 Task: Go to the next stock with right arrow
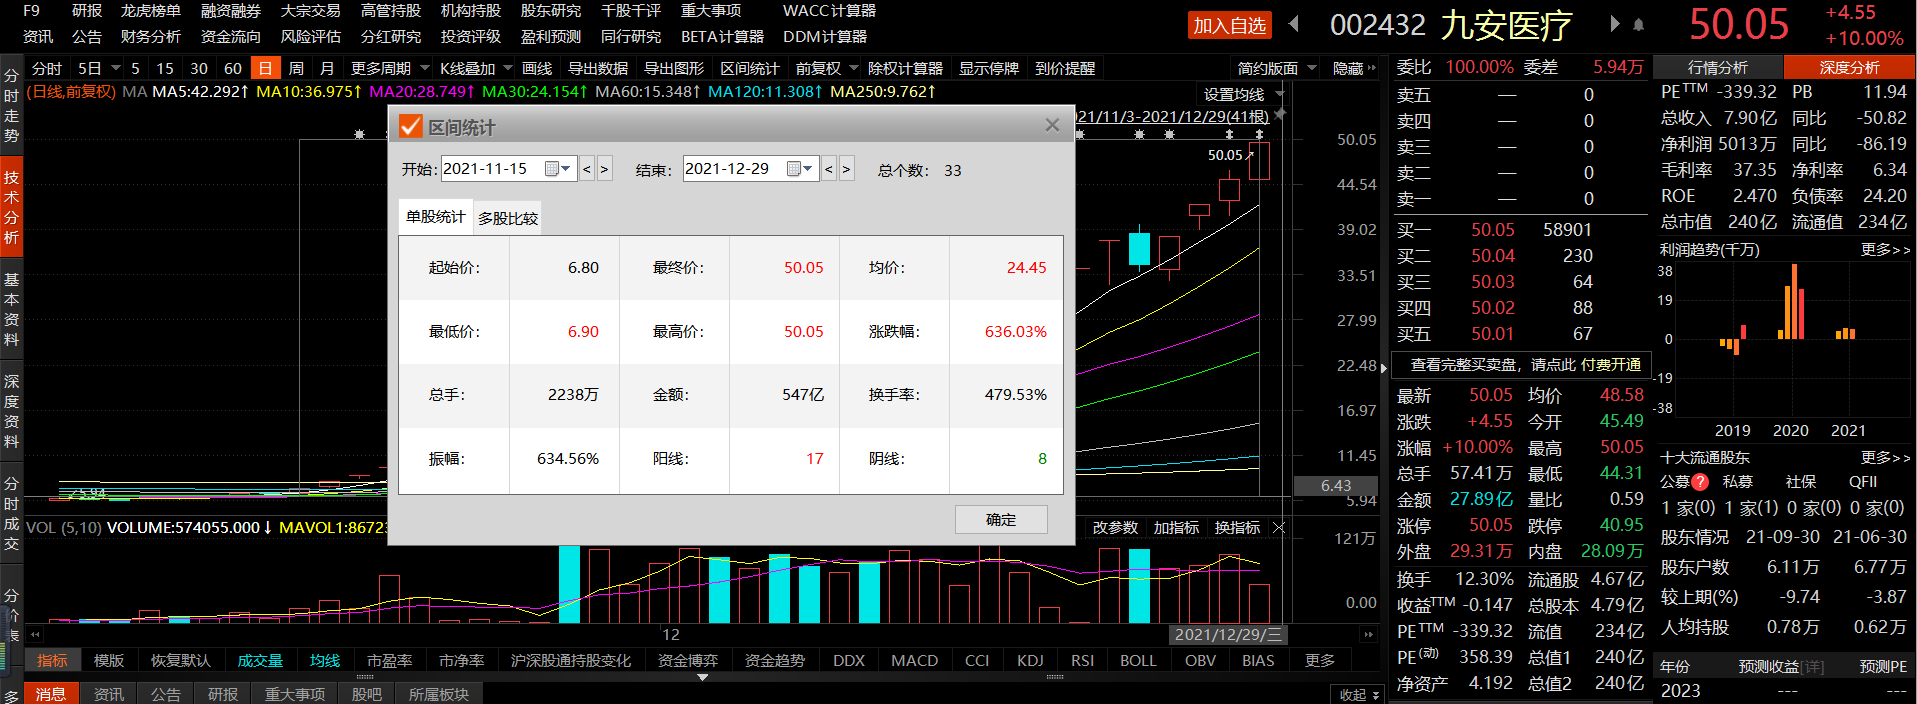point(1614,24)
